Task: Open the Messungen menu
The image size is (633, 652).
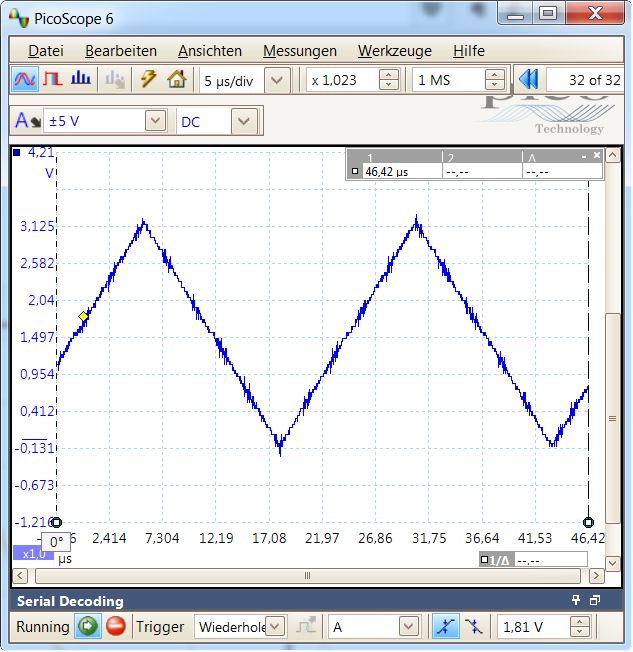Action: 299,51
